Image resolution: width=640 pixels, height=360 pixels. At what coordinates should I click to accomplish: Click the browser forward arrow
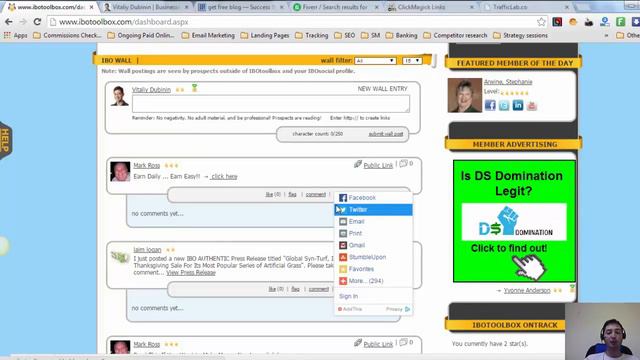pyautogui.click(x=23, y=22)
